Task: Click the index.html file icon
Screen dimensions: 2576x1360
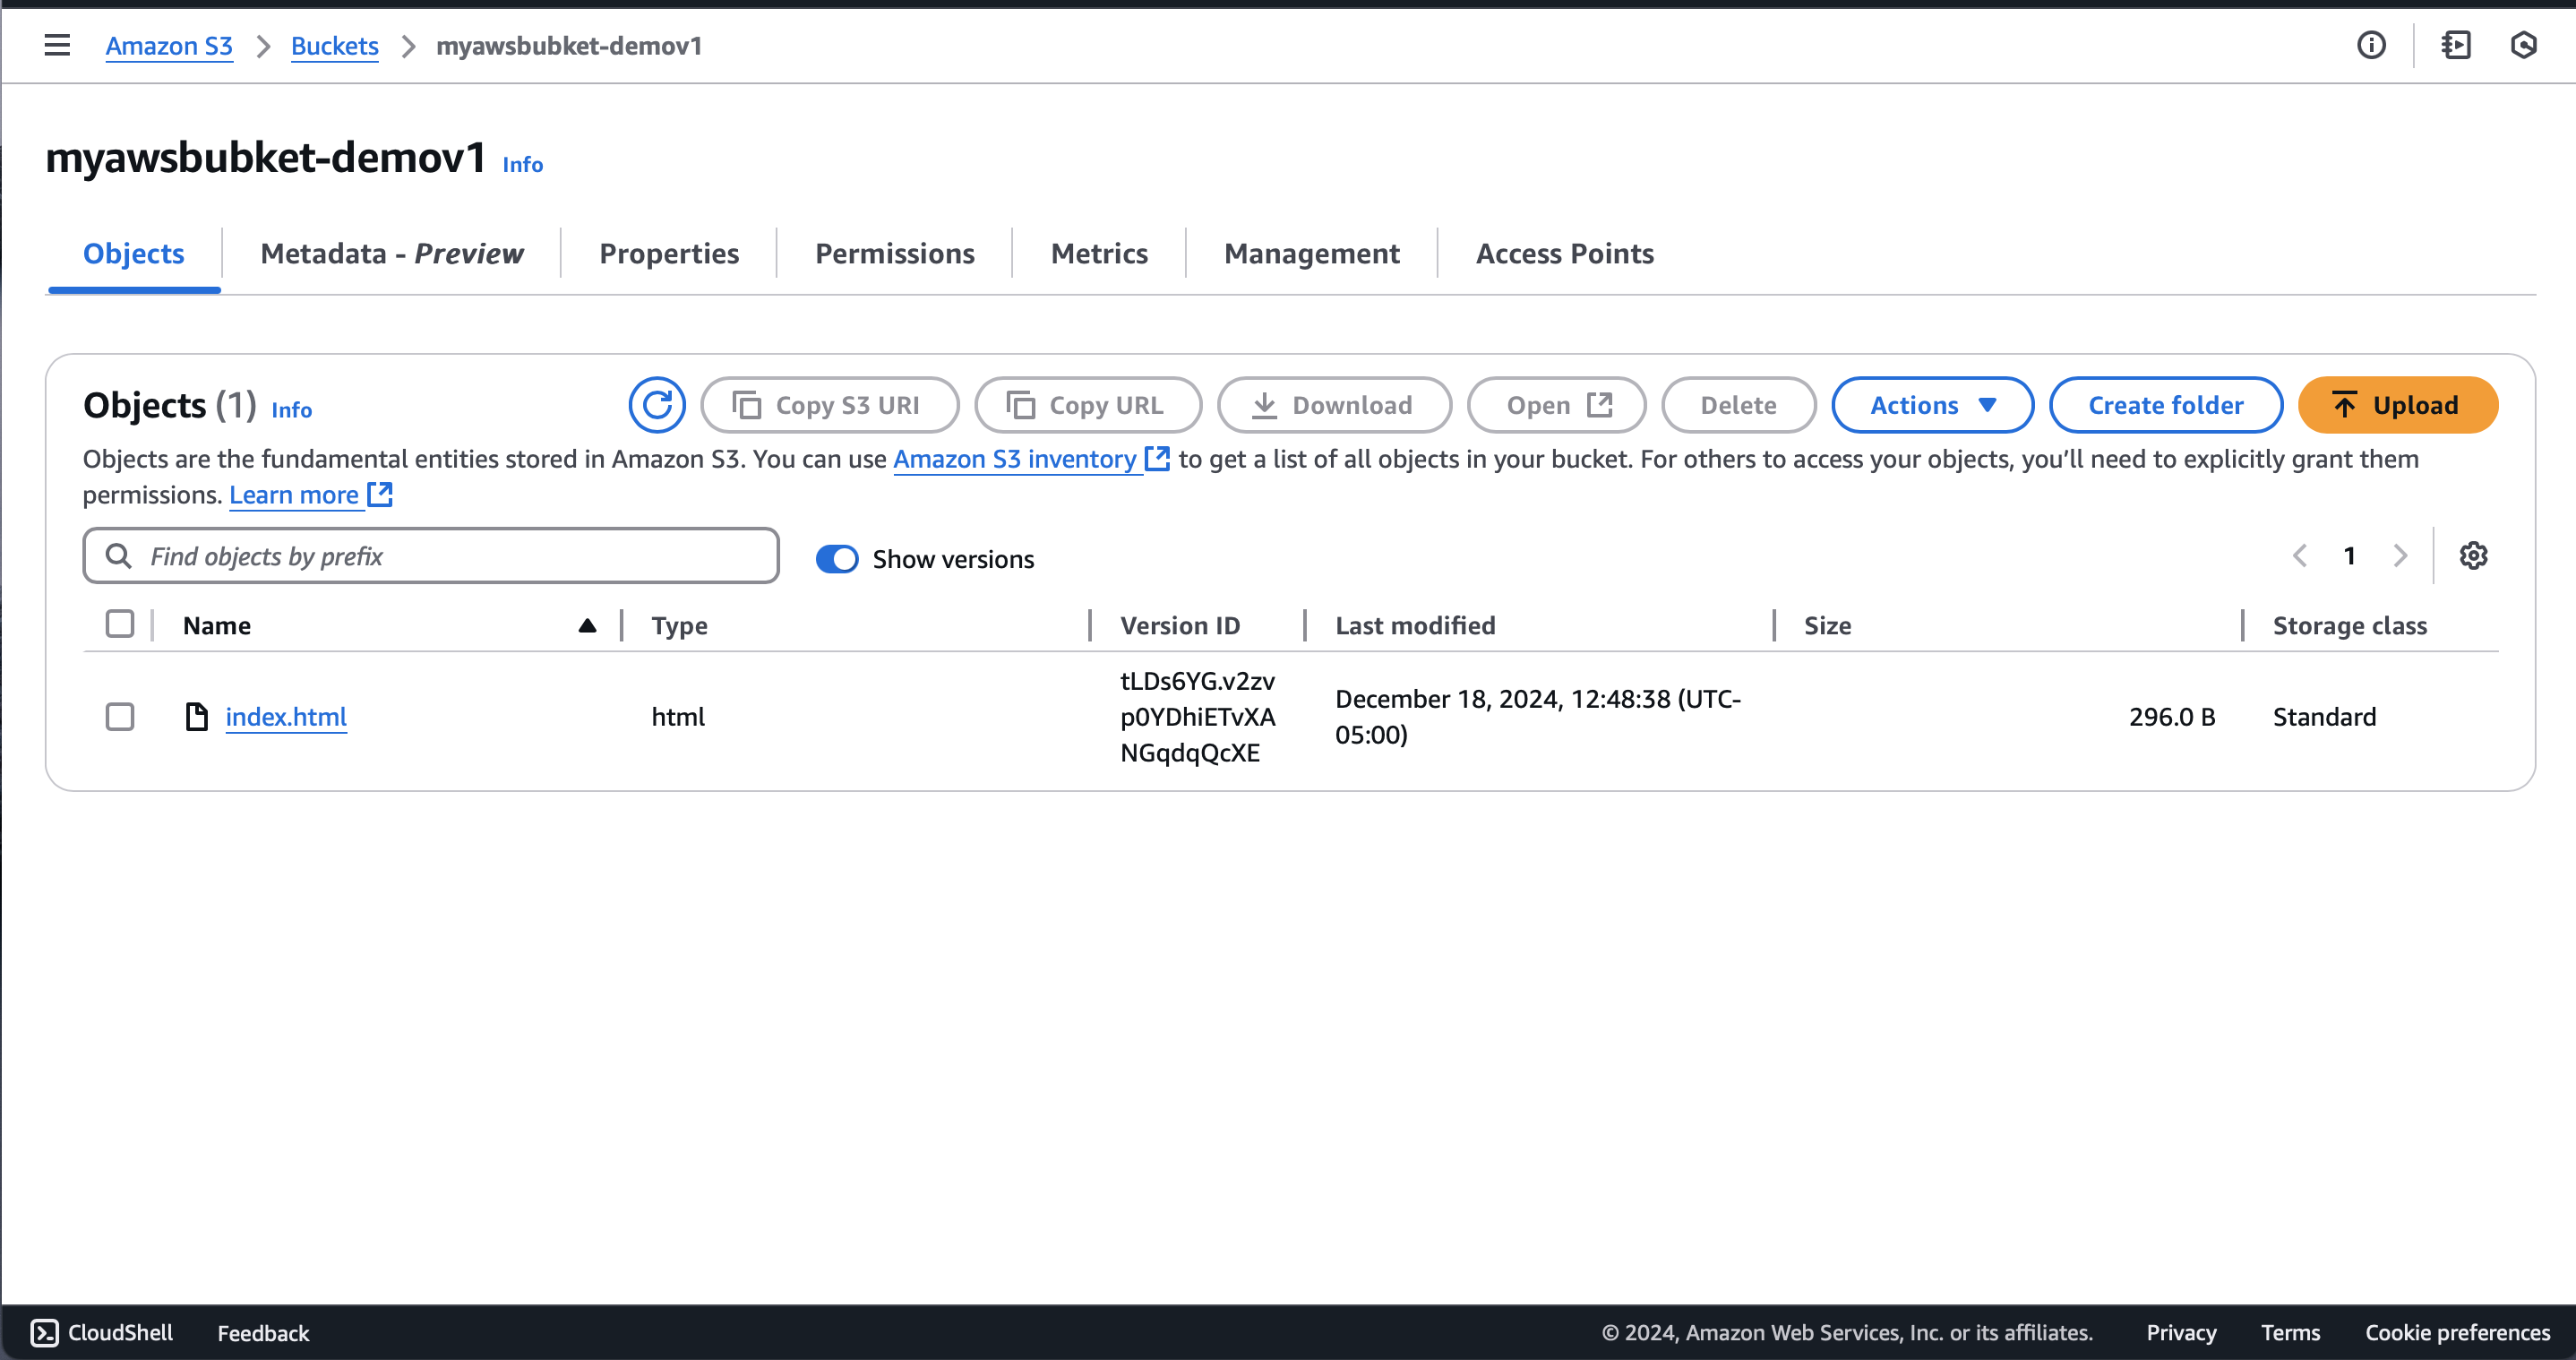Action: tap(197, 717)
